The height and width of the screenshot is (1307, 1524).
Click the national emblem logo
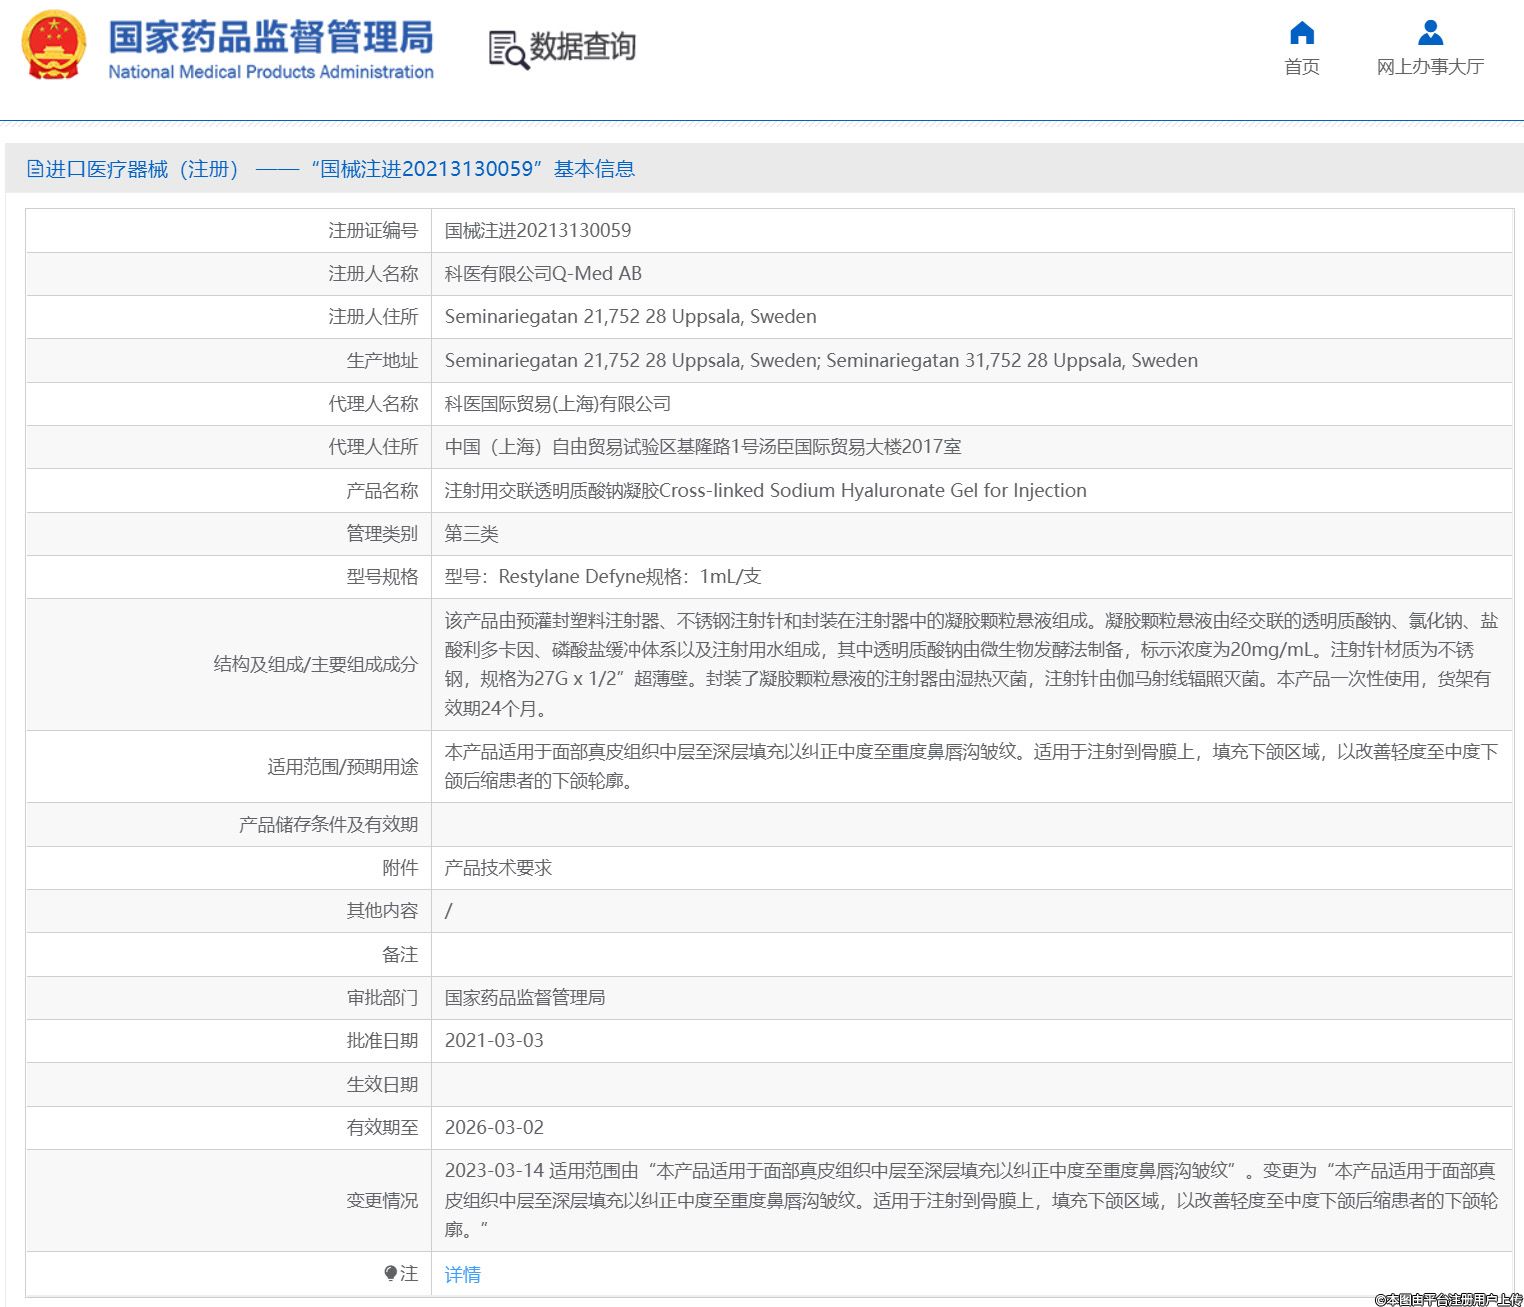coord(53,45)
